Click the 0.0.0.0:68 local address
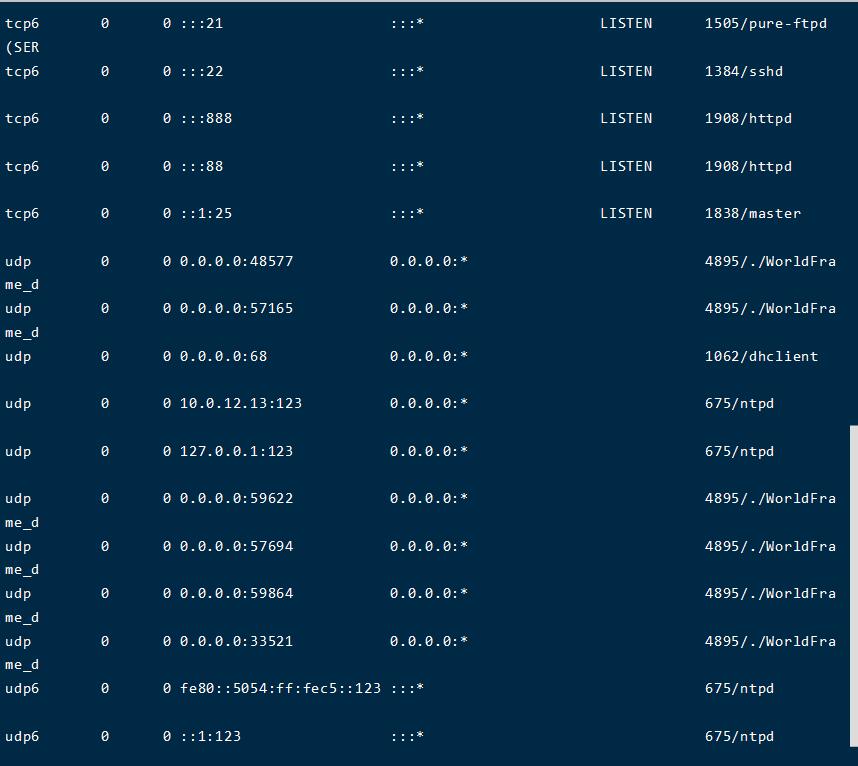 pos(223,356)
